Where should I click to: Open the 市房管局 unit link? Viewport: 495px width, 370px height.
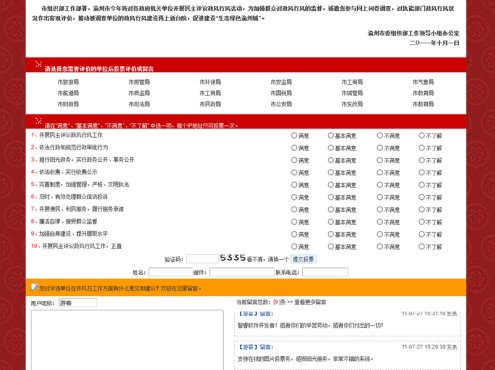[139, 82]
